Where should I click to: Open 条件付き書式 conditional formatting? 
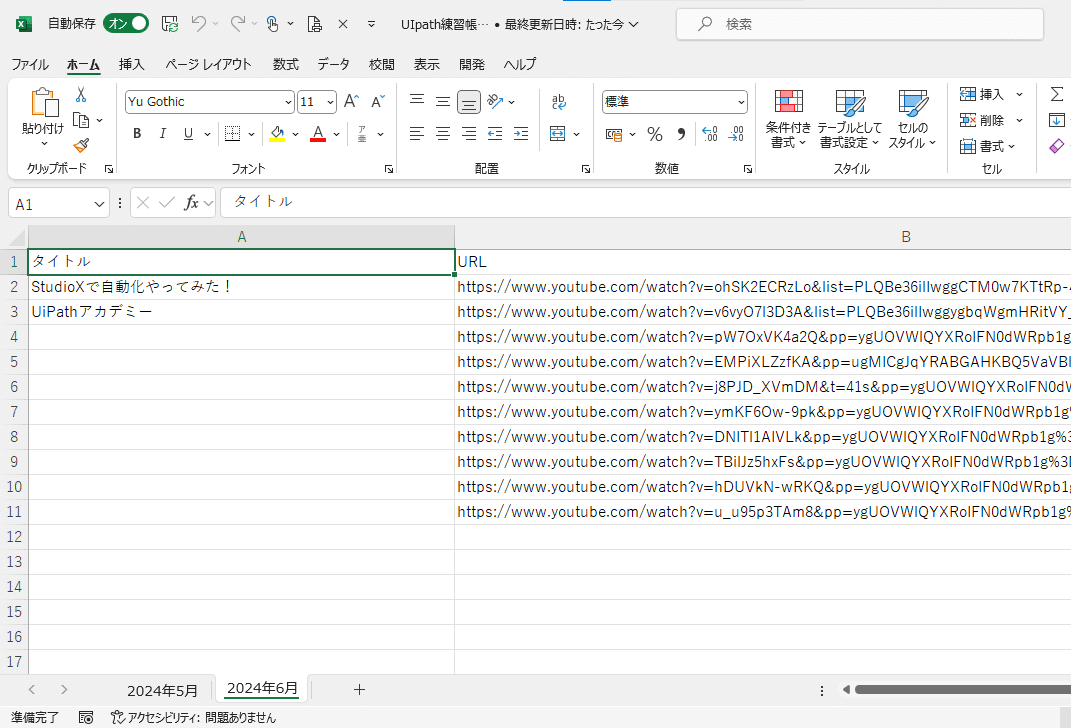[788, 119]
